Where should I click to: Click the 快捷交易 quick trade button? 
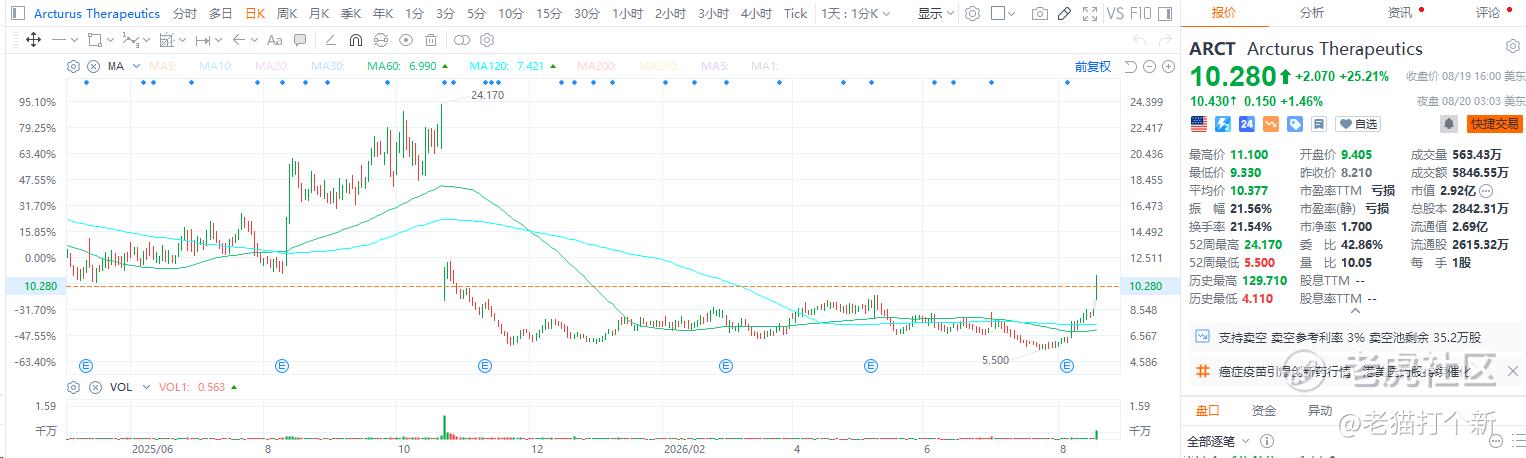coord(1494,124)
